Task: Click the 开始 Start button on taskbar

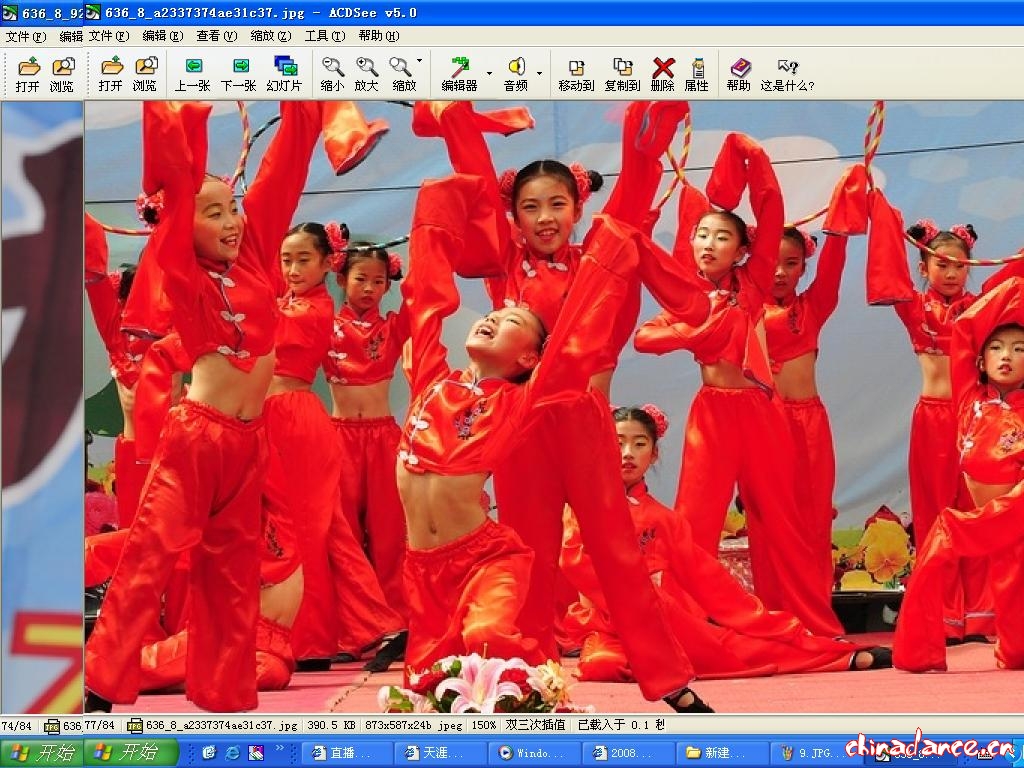Action: [128, 752]
